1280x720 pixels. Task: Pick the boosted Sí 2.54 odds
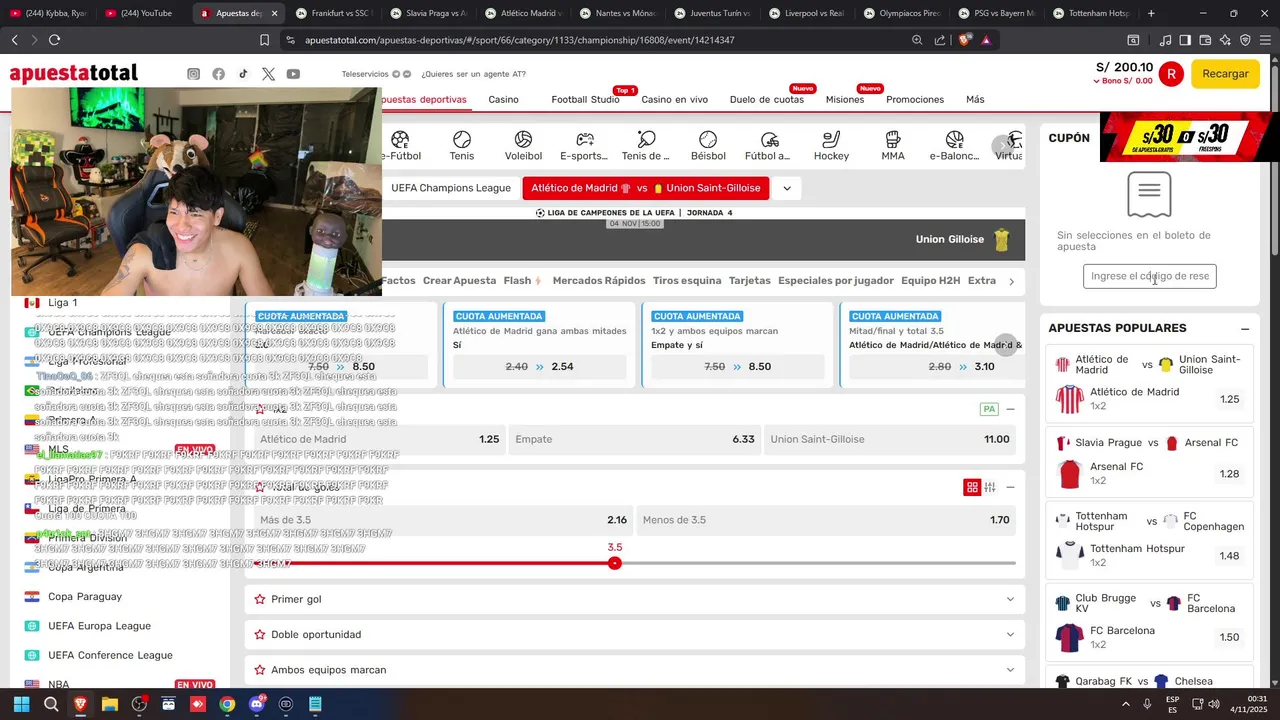(x=539, y=367)
